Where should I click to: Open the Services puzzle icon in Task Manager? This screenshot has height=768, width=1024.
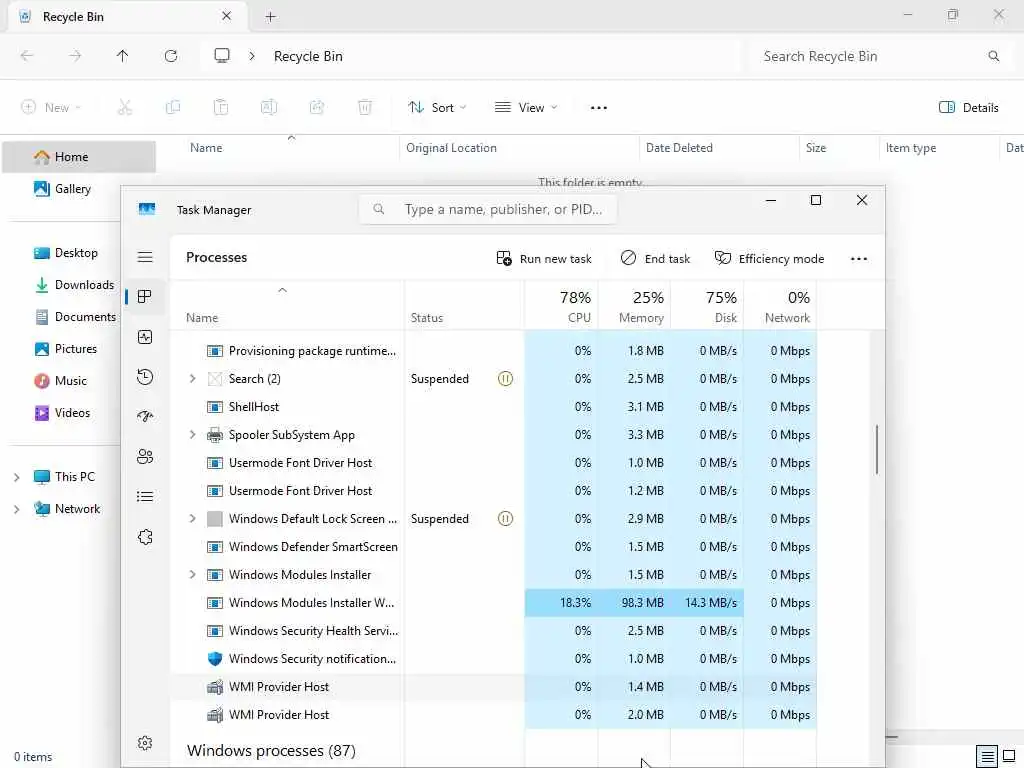(x=145, y=537)
